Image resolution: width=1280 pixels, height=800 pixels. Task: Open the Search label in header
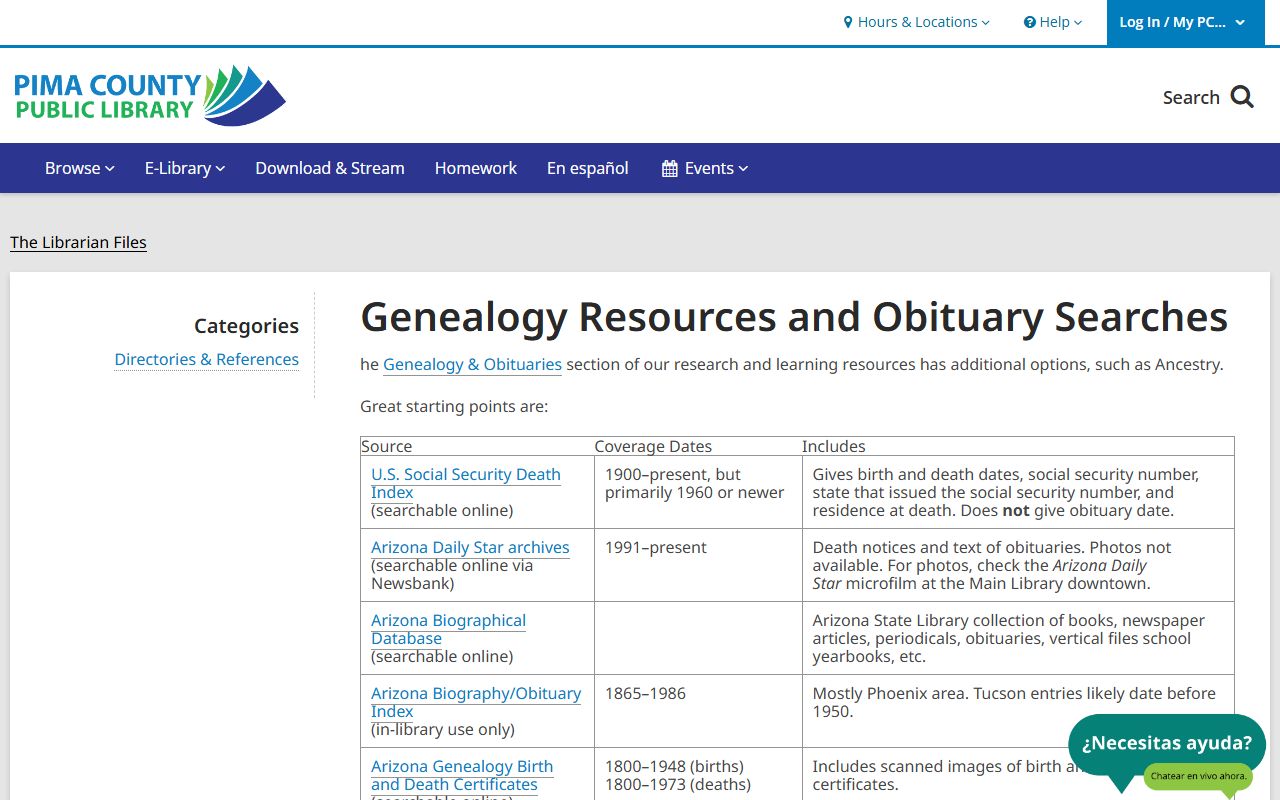pyautogui.click(x=1191, y=97)
